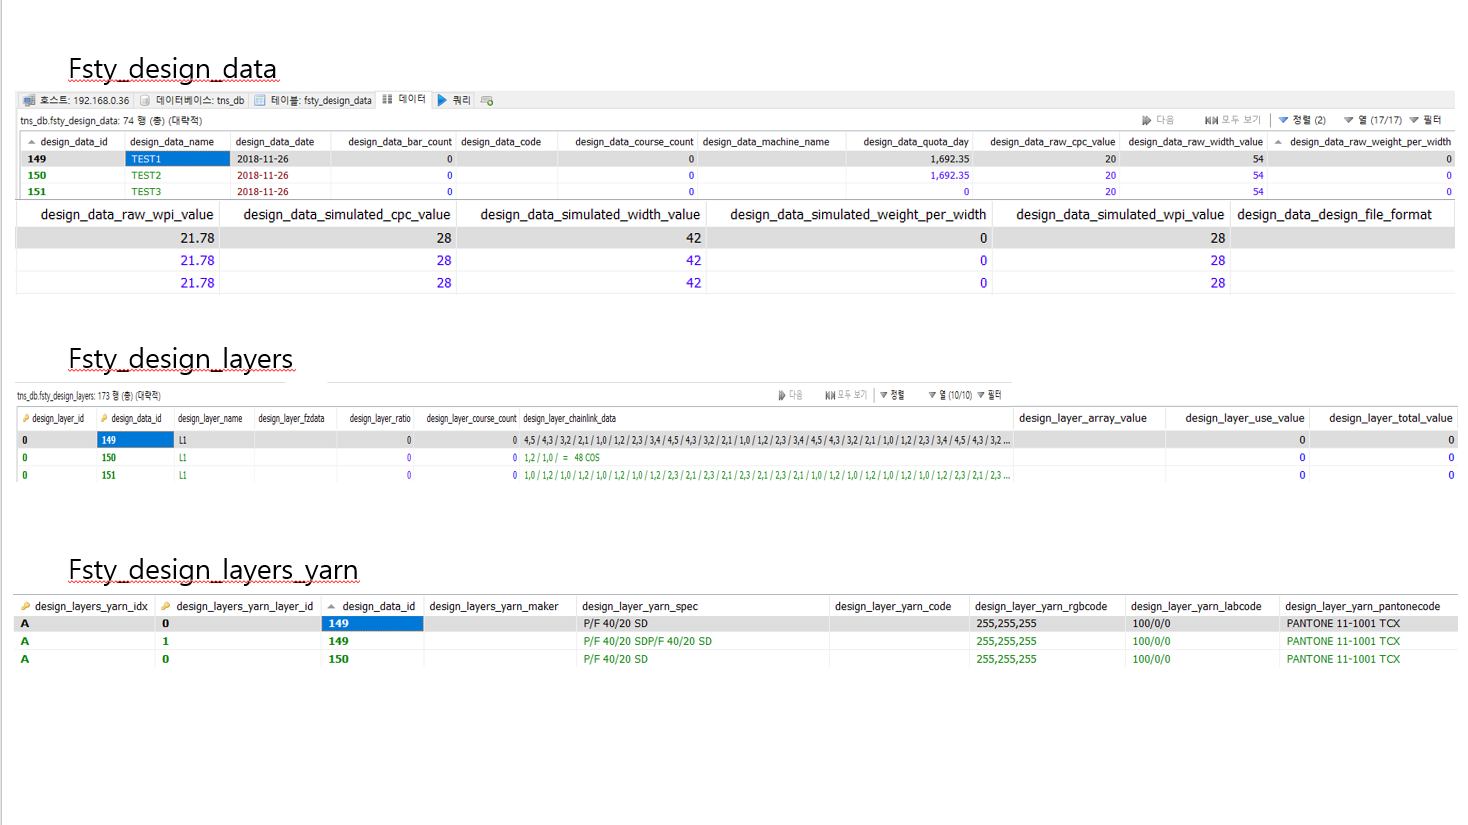Select PANTONE 11-1001 TCX cell in first row
The height and width of the screenshot is (825, 1468).
[1343, 623]
